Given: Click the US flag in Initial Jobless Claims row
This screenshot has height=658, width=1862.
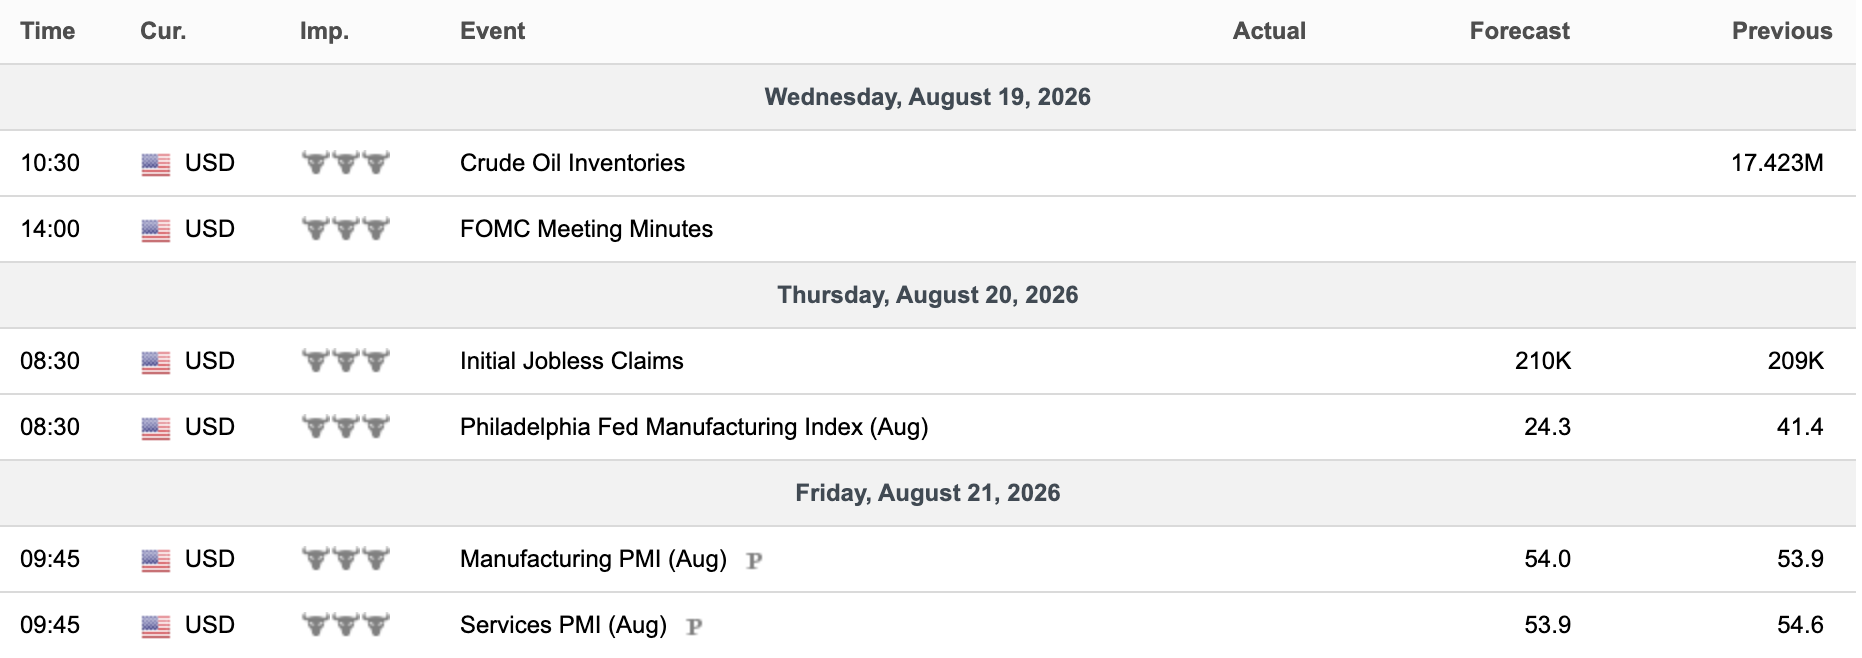Looking at the screenshot, I should click(x=156, y=362).
